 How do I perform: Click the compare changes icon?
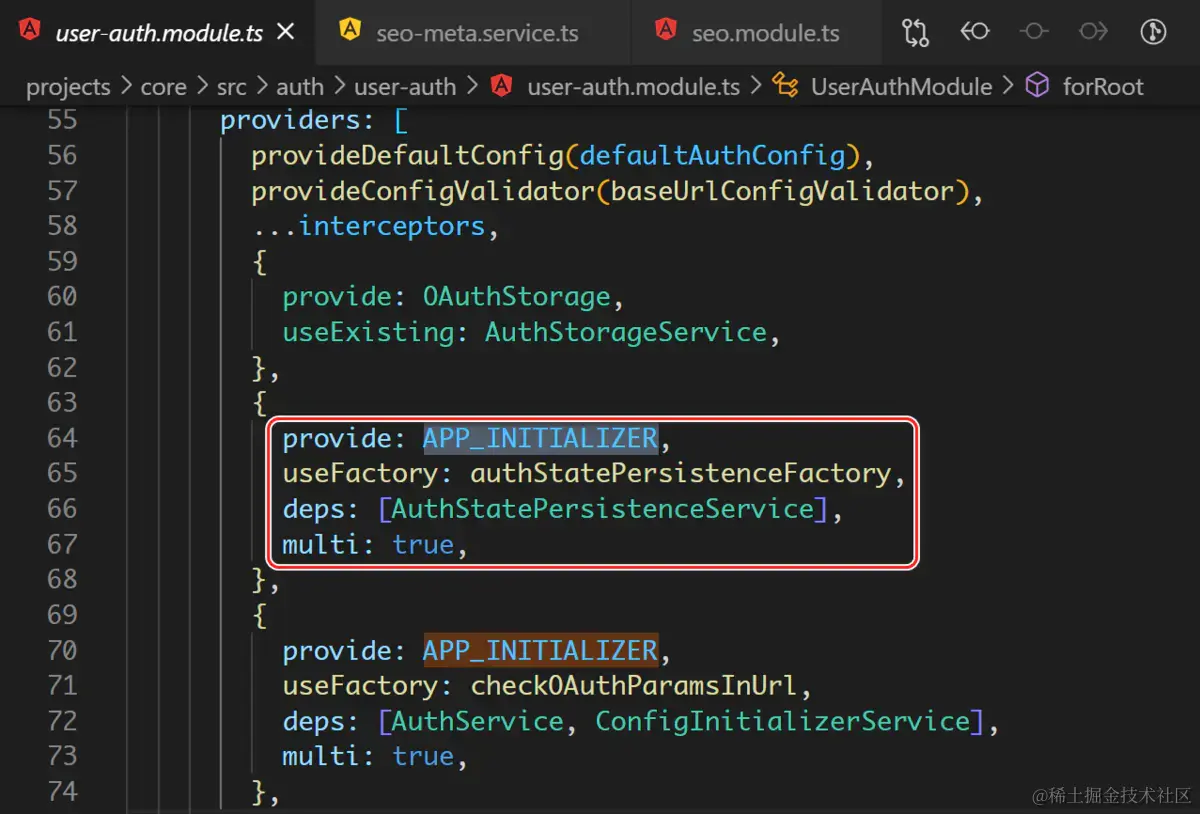click(x=915, y=32)
